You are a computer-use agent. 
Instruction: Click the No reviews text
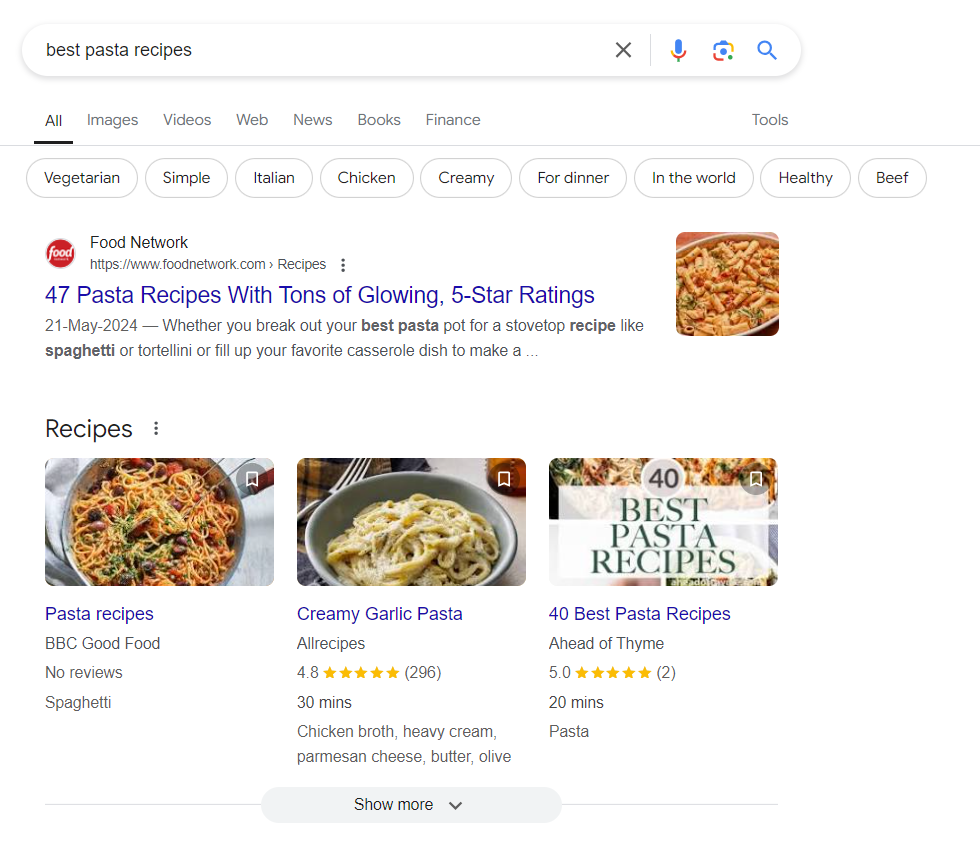click(84, 673)
